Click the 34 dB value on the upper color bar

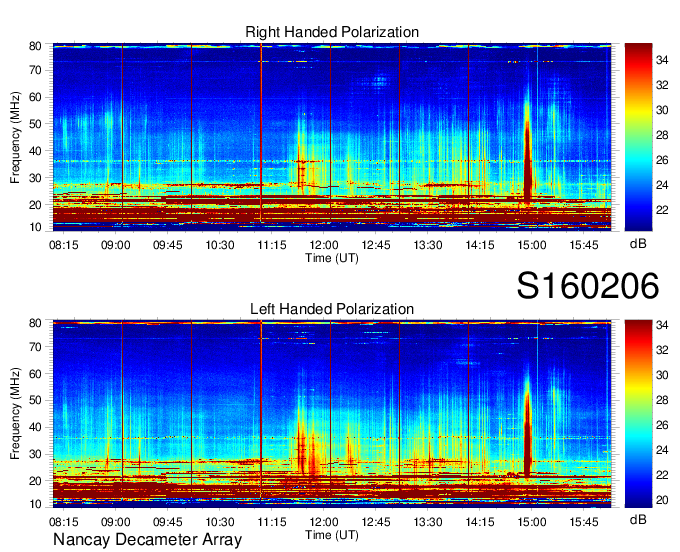coord(662,60)
